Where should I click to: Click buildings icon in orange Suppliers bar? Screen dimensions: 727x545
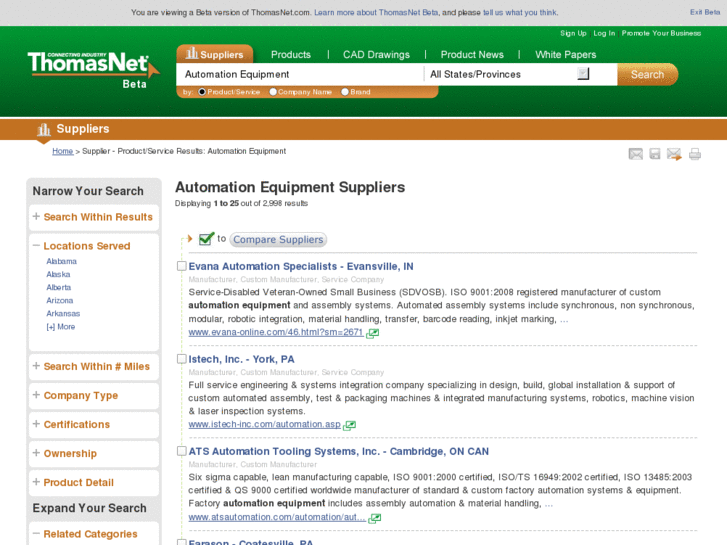(44, 130)
